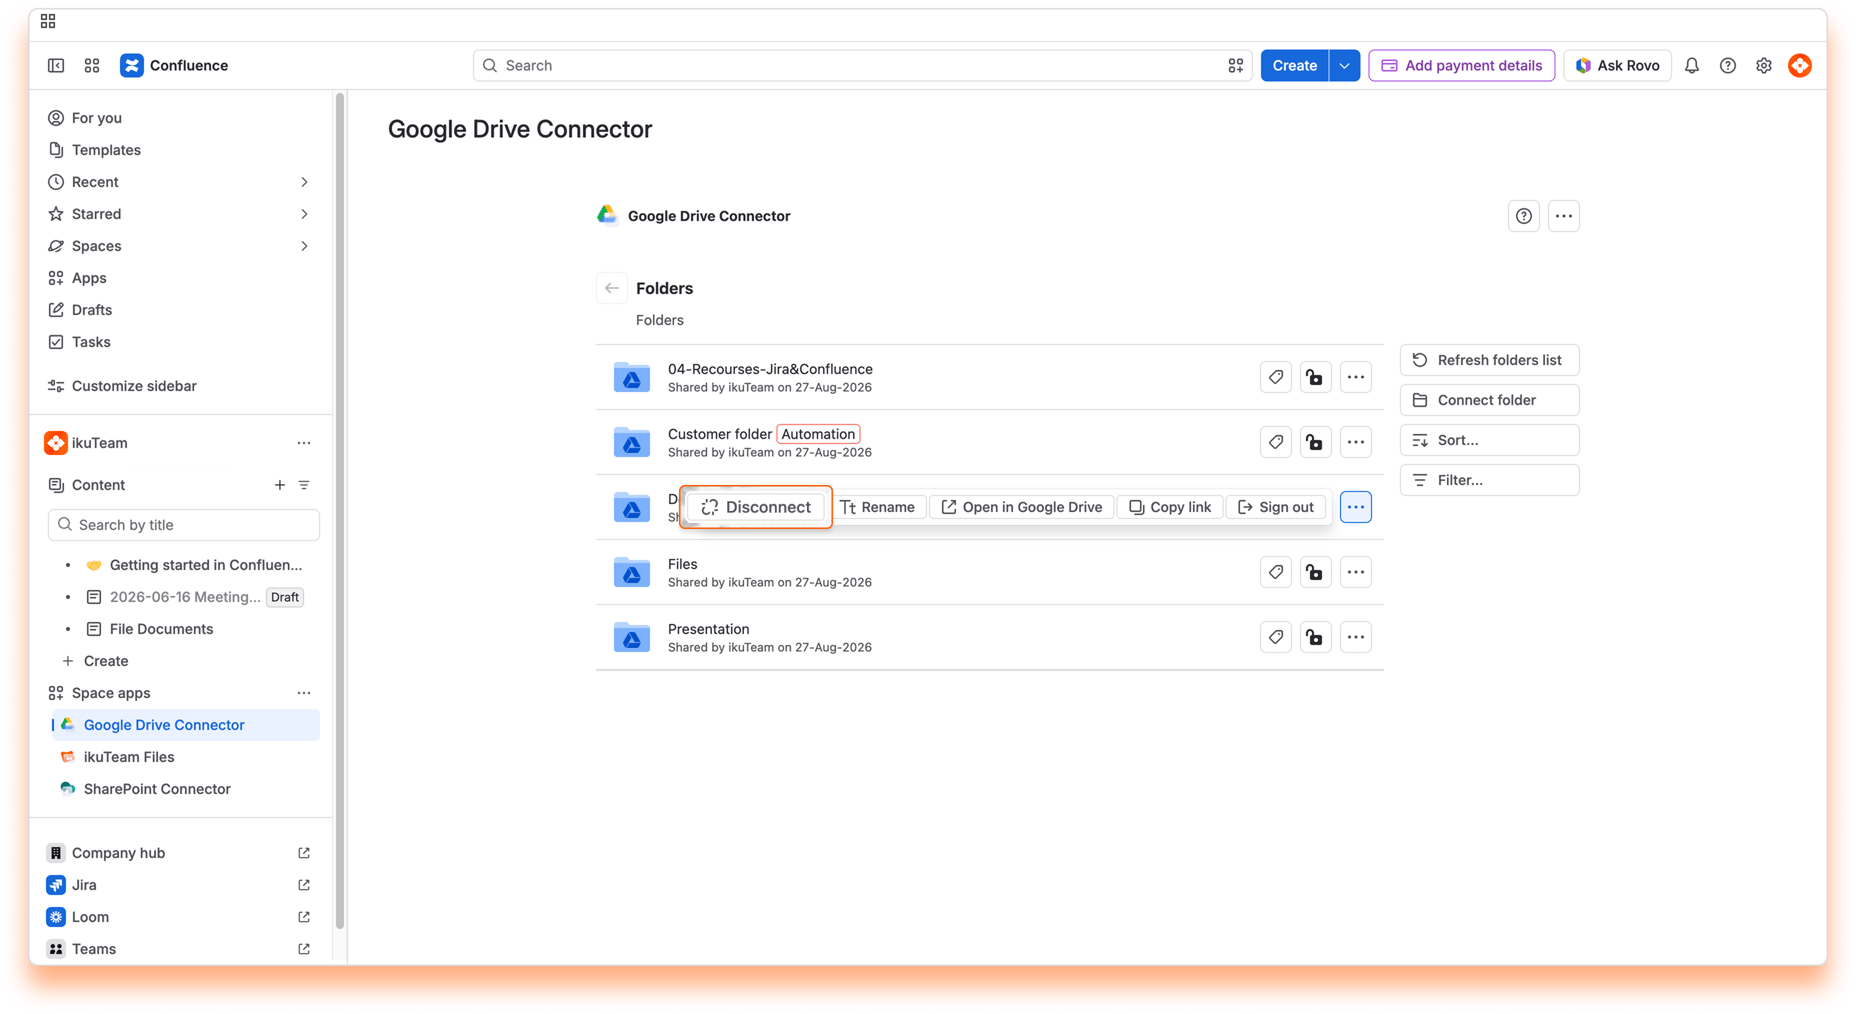Open the Create dropdown arrow
Viewport: 1856px width, 1014px height.
[x=1345, y=65]
